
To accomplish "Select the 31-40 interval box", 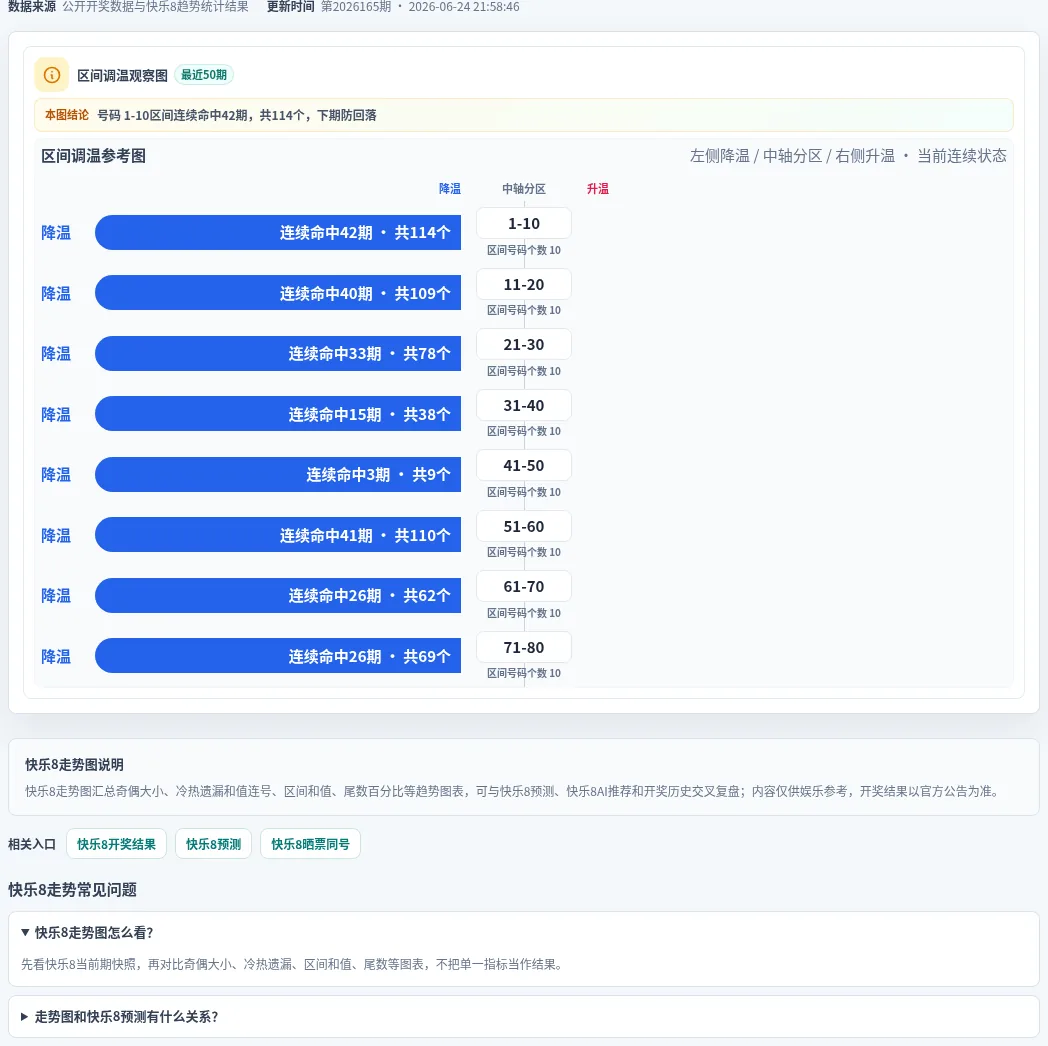I will (x=524, y=405).
